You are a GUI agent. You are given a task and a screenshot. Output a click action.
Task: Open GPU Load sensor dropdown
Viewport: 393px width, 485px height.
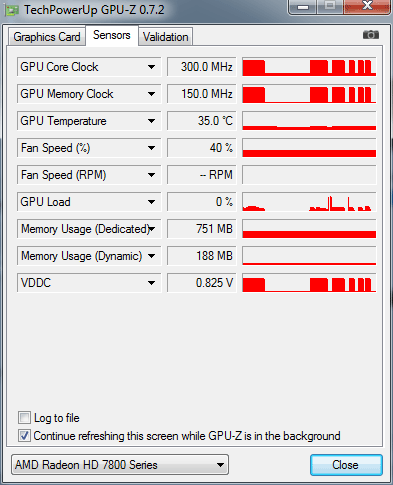click(x=151, y=202)
